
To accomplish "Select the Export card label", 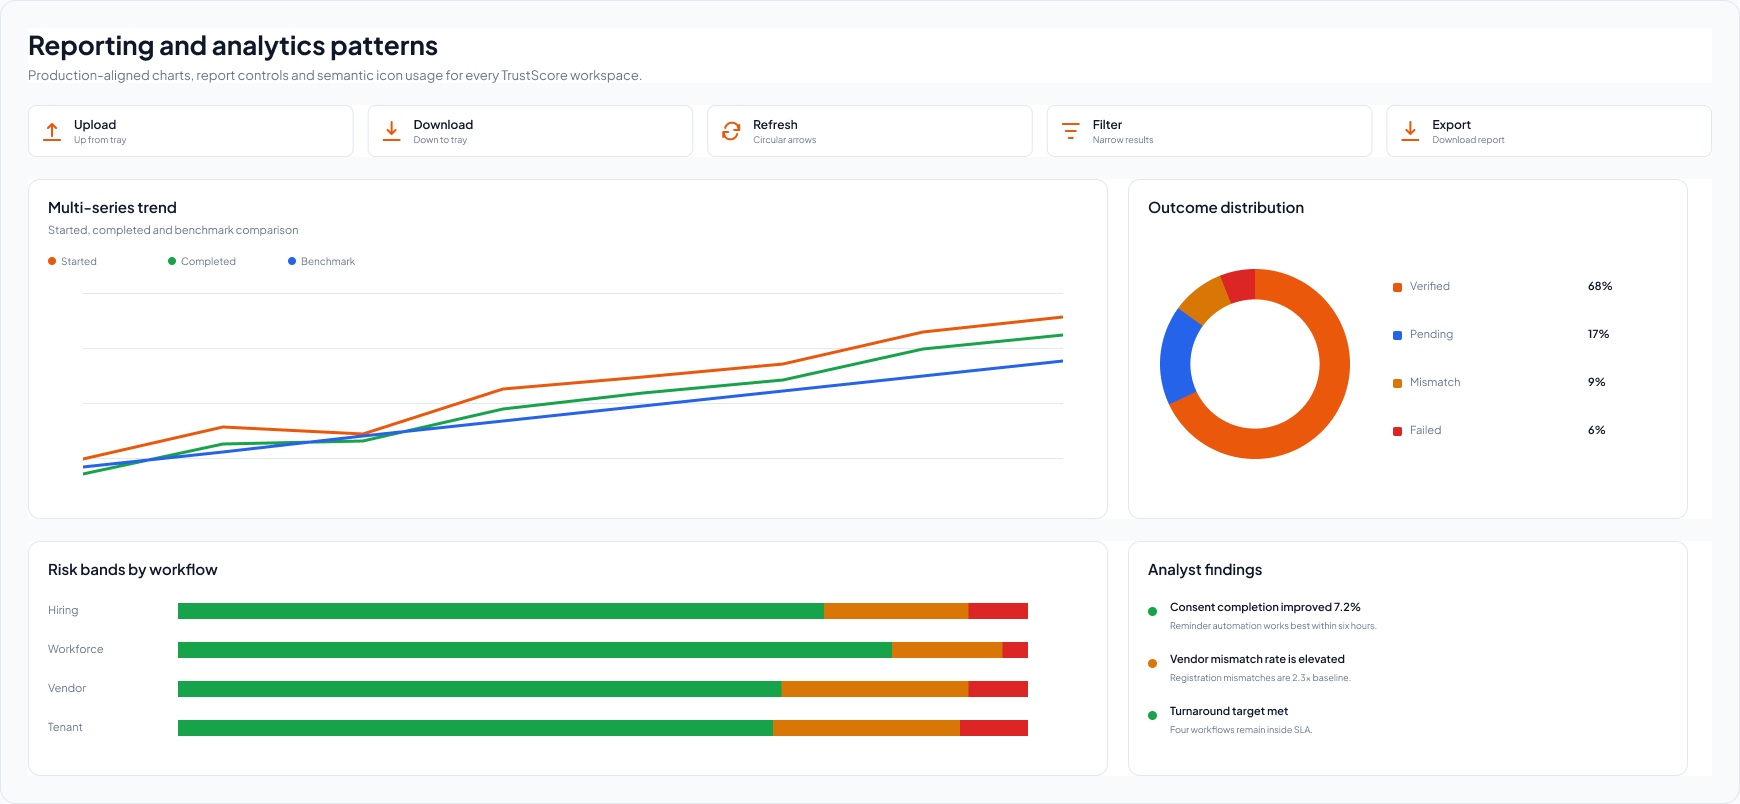I will 1451,125.
